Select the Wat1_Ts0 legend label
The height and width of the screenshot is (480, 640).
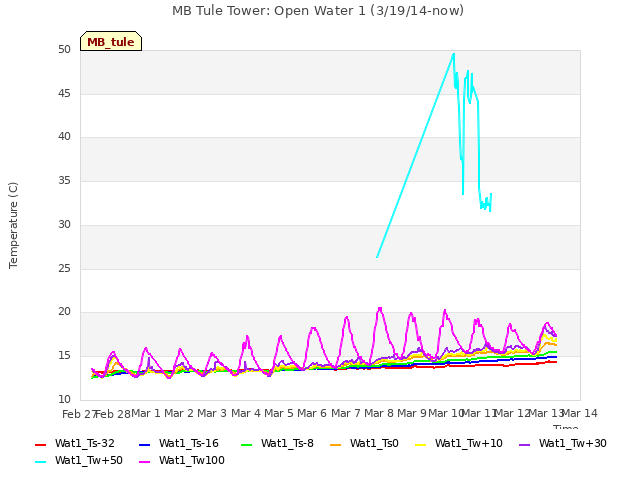coord(374,443)
